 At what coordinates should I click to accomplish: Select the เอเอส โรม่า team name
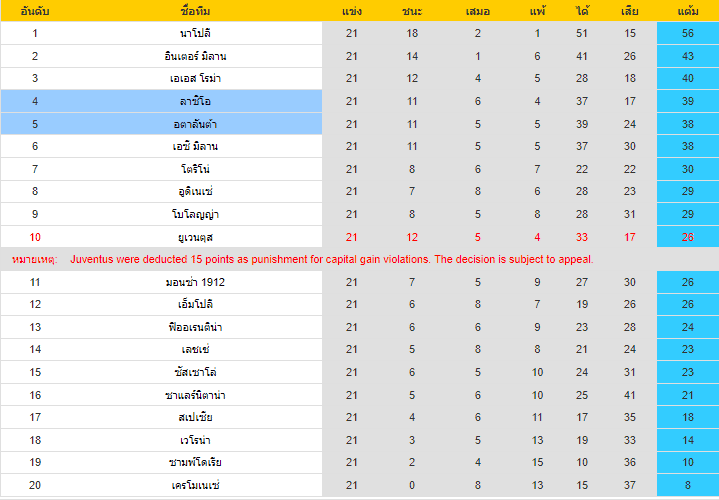pyautogui.click(x=195, y=78)
